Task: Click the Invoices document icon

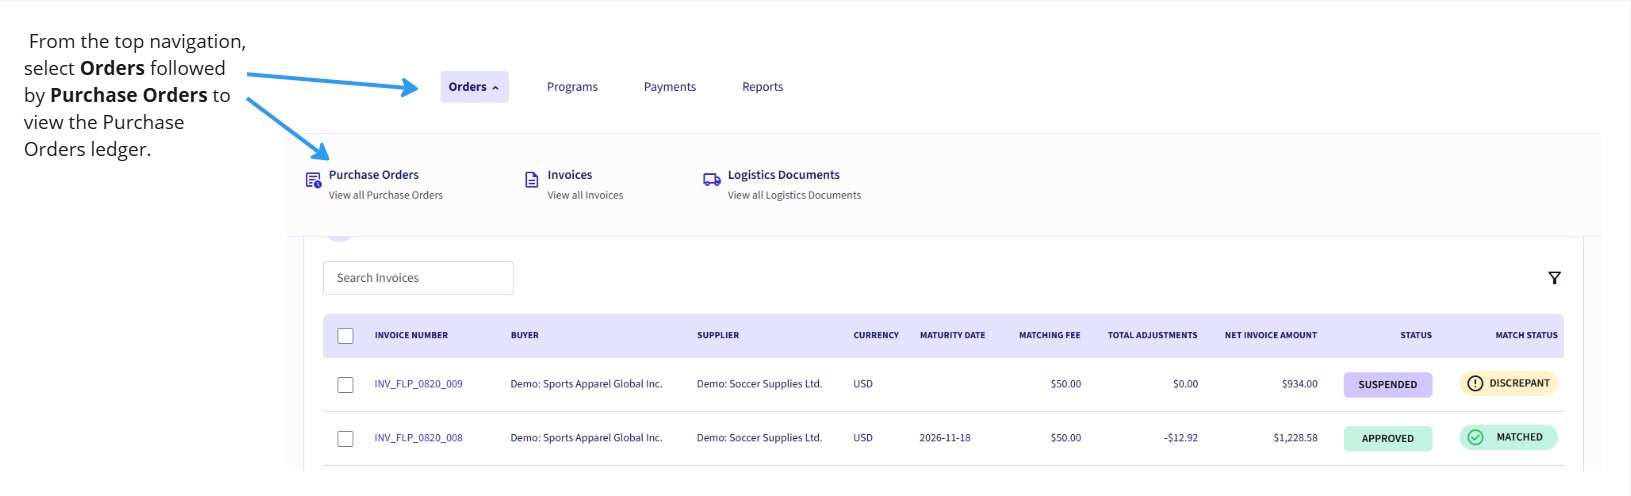Action: (x=532, y=180)
